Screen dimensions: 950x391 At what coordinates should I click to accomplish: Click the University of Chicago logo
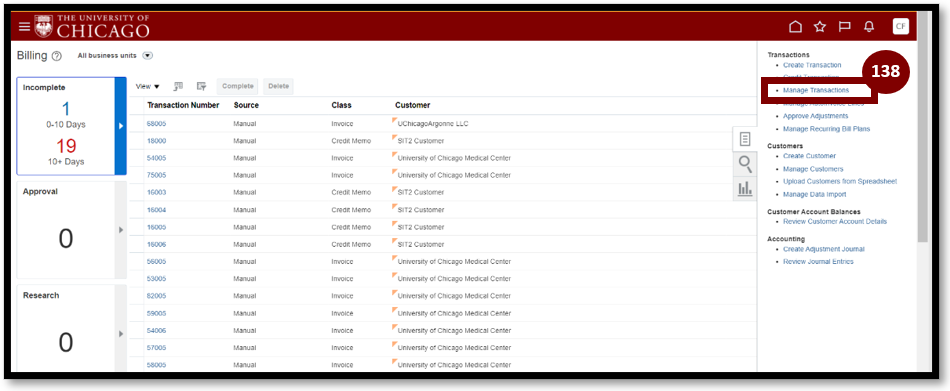[x=92, y=27]
